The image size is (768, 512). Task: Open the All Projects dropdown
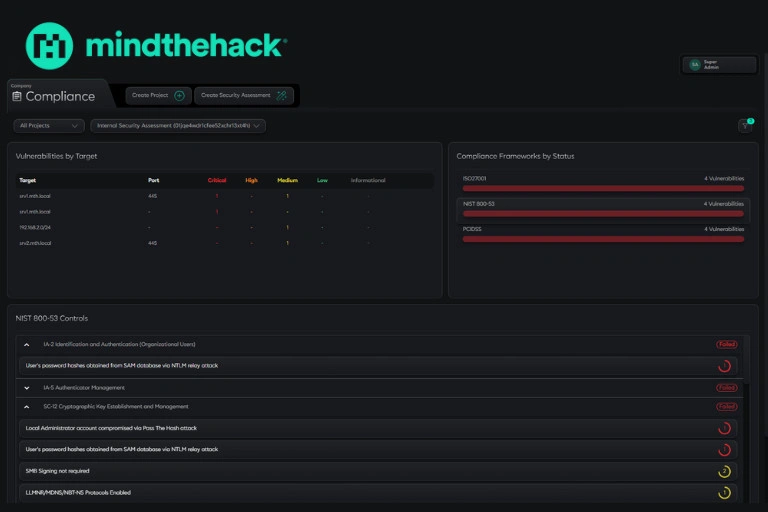tap(49, 126)
